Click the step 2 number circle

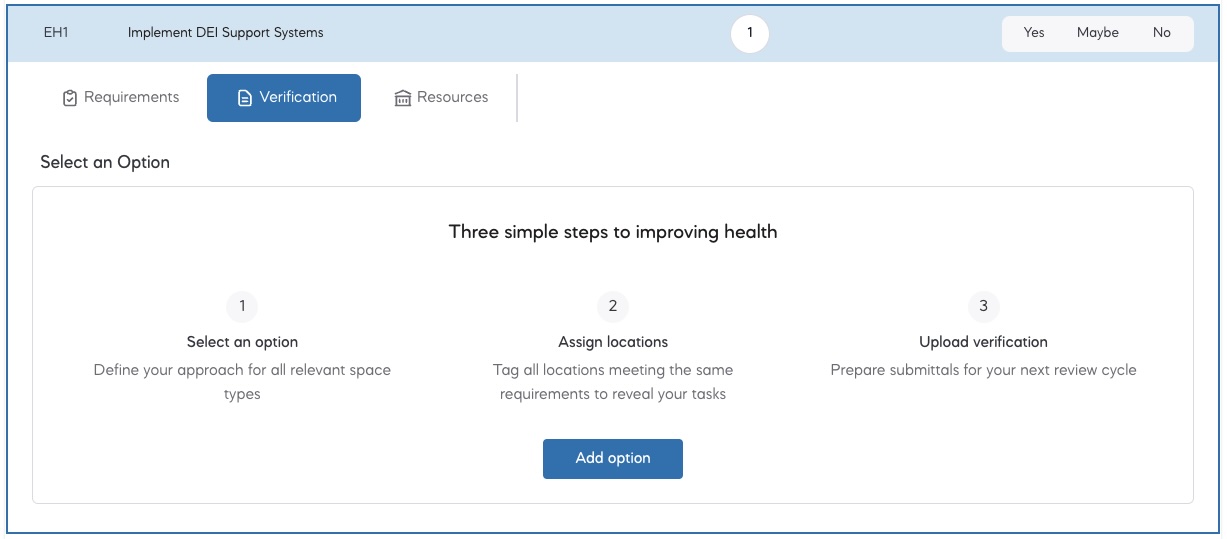613,306
